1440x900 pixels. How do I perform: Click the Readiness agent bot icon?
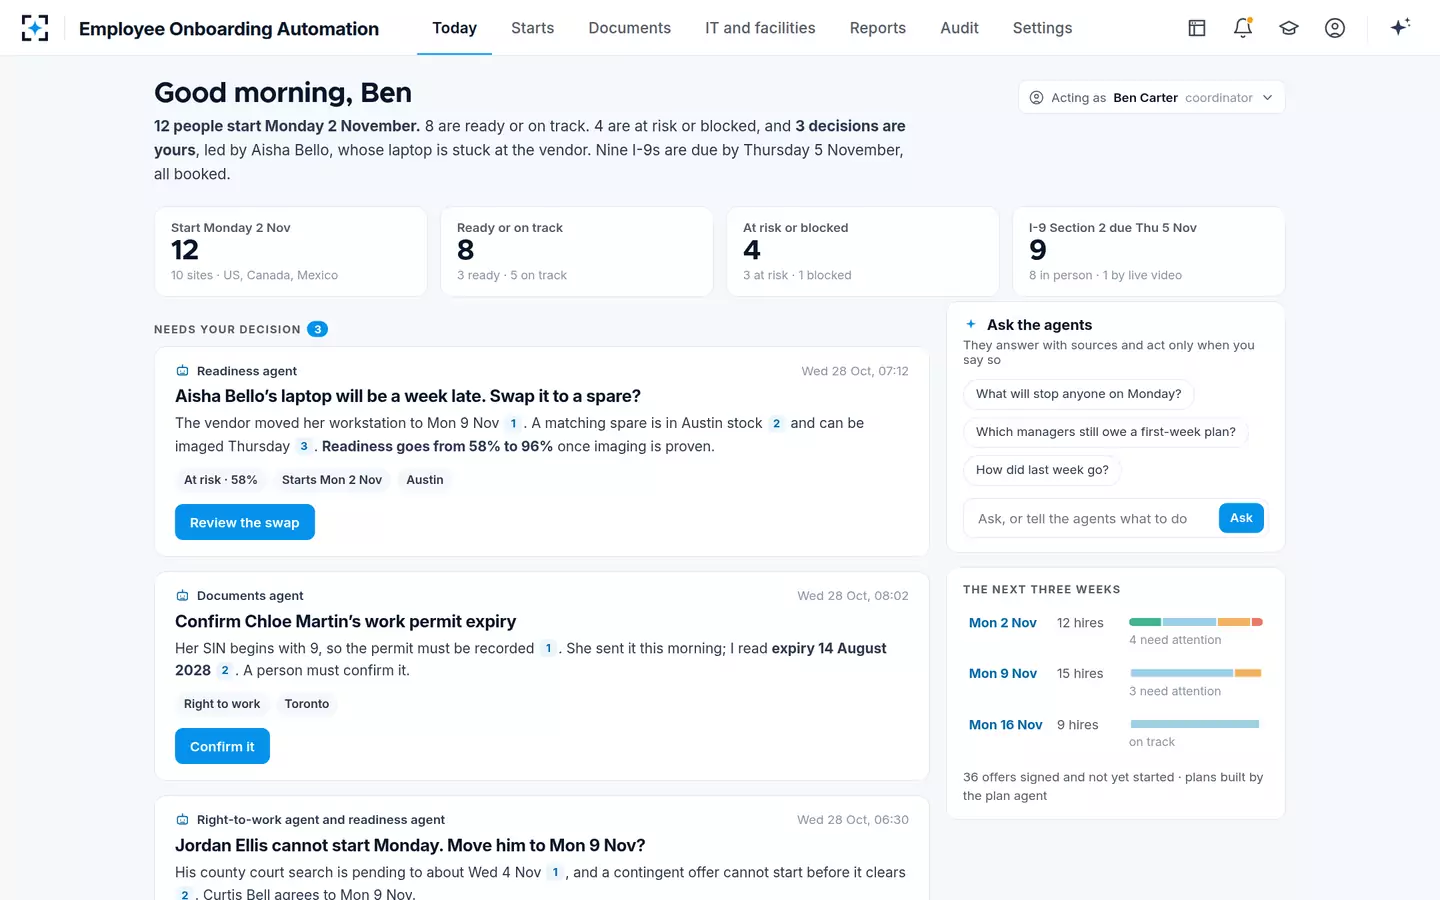click(x=182, y=371)
